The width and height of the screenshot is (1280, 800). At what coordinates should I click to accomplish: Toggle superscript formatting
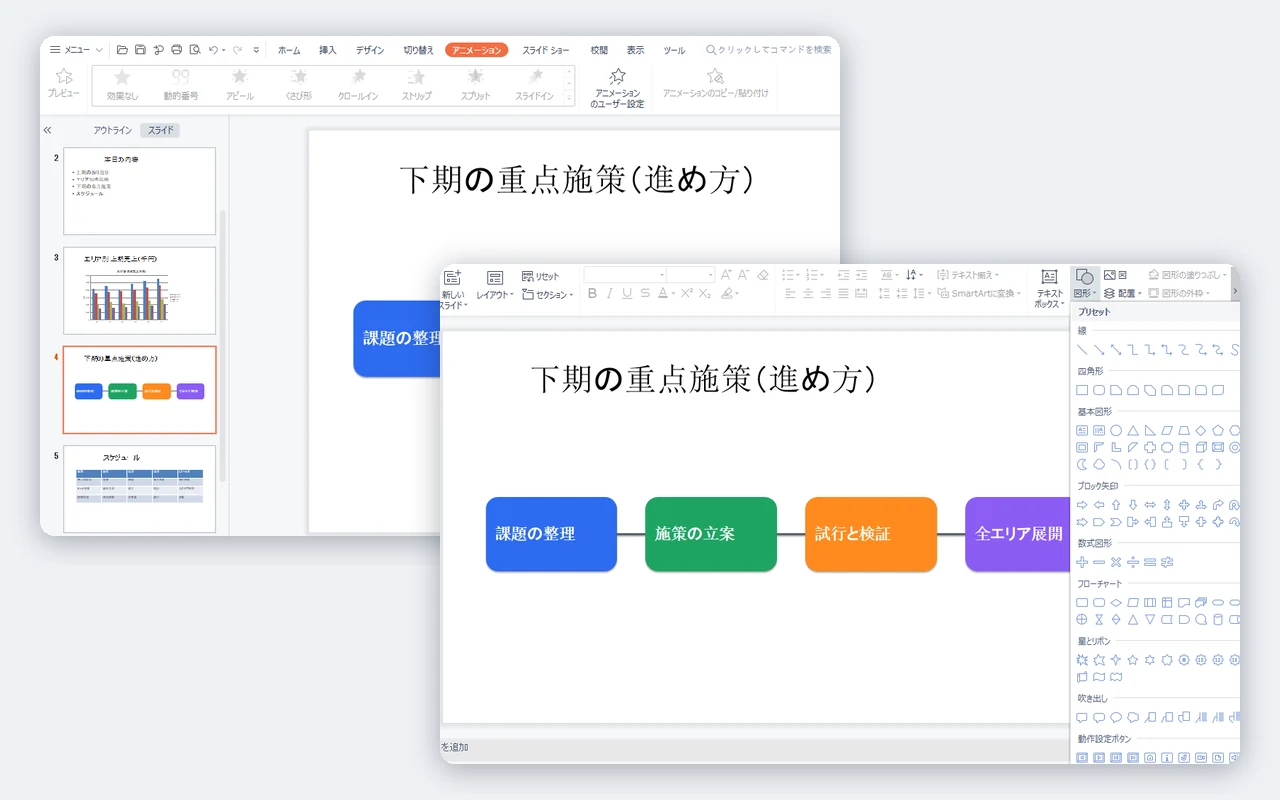pos(687,293)
